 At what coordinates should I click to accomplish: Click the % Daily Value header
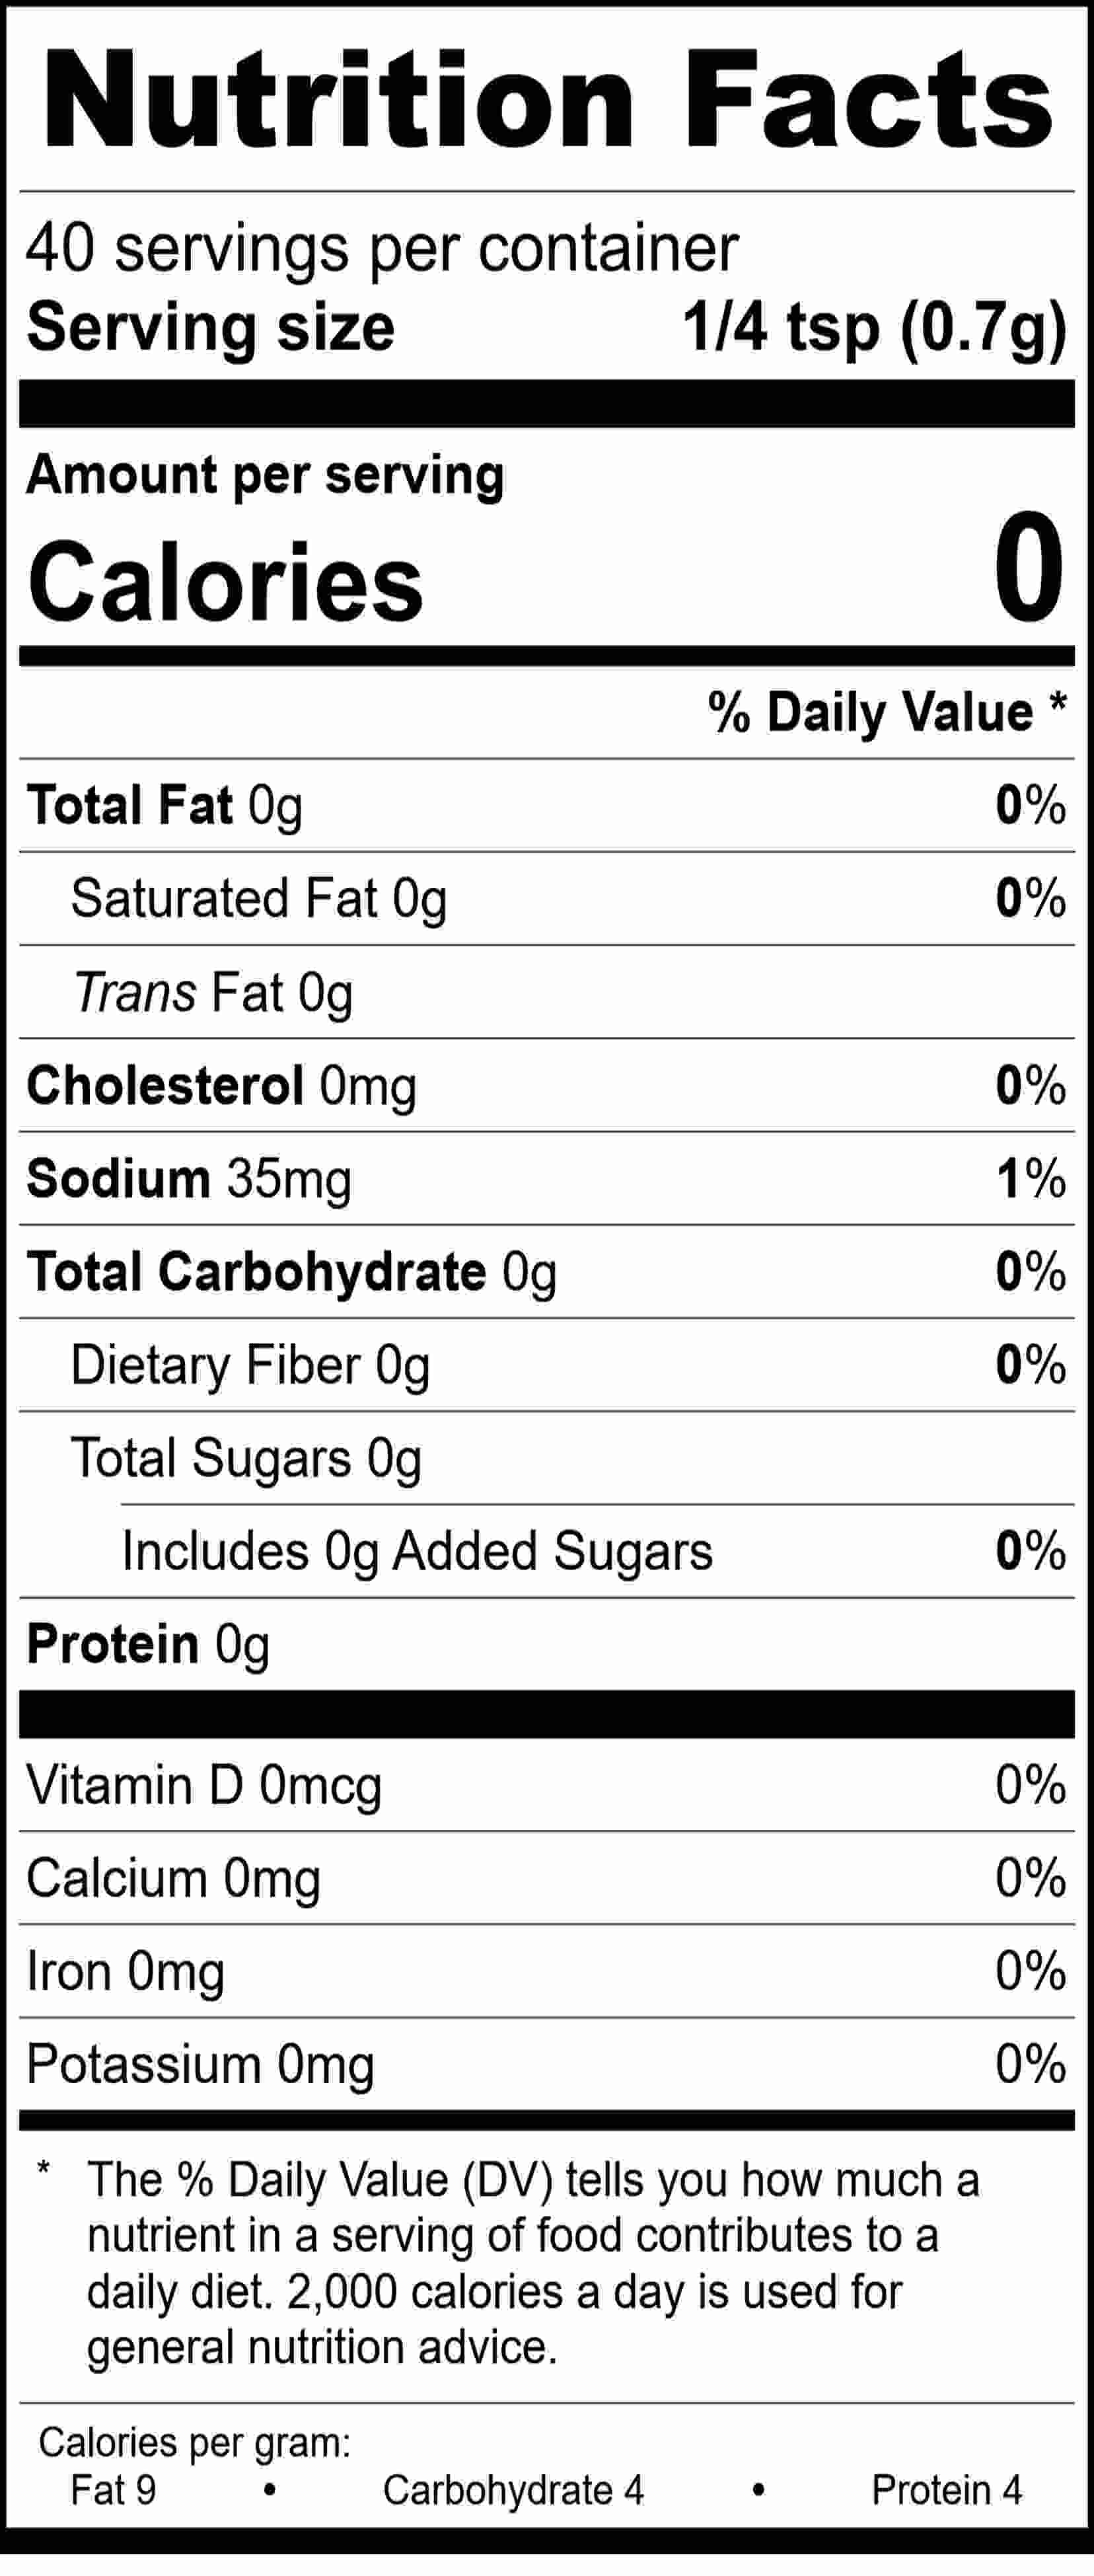[887, 712]
